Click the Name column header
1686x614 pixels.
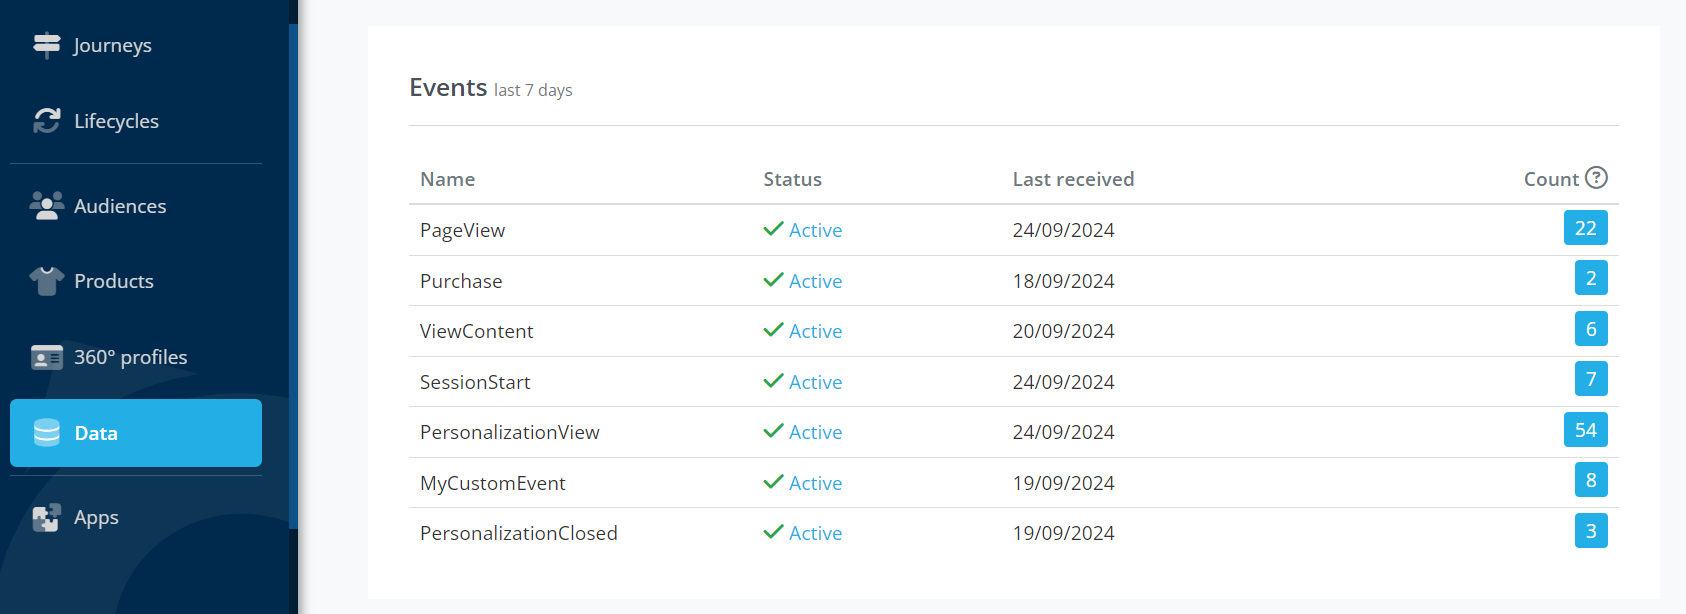[x=448, y=179]
